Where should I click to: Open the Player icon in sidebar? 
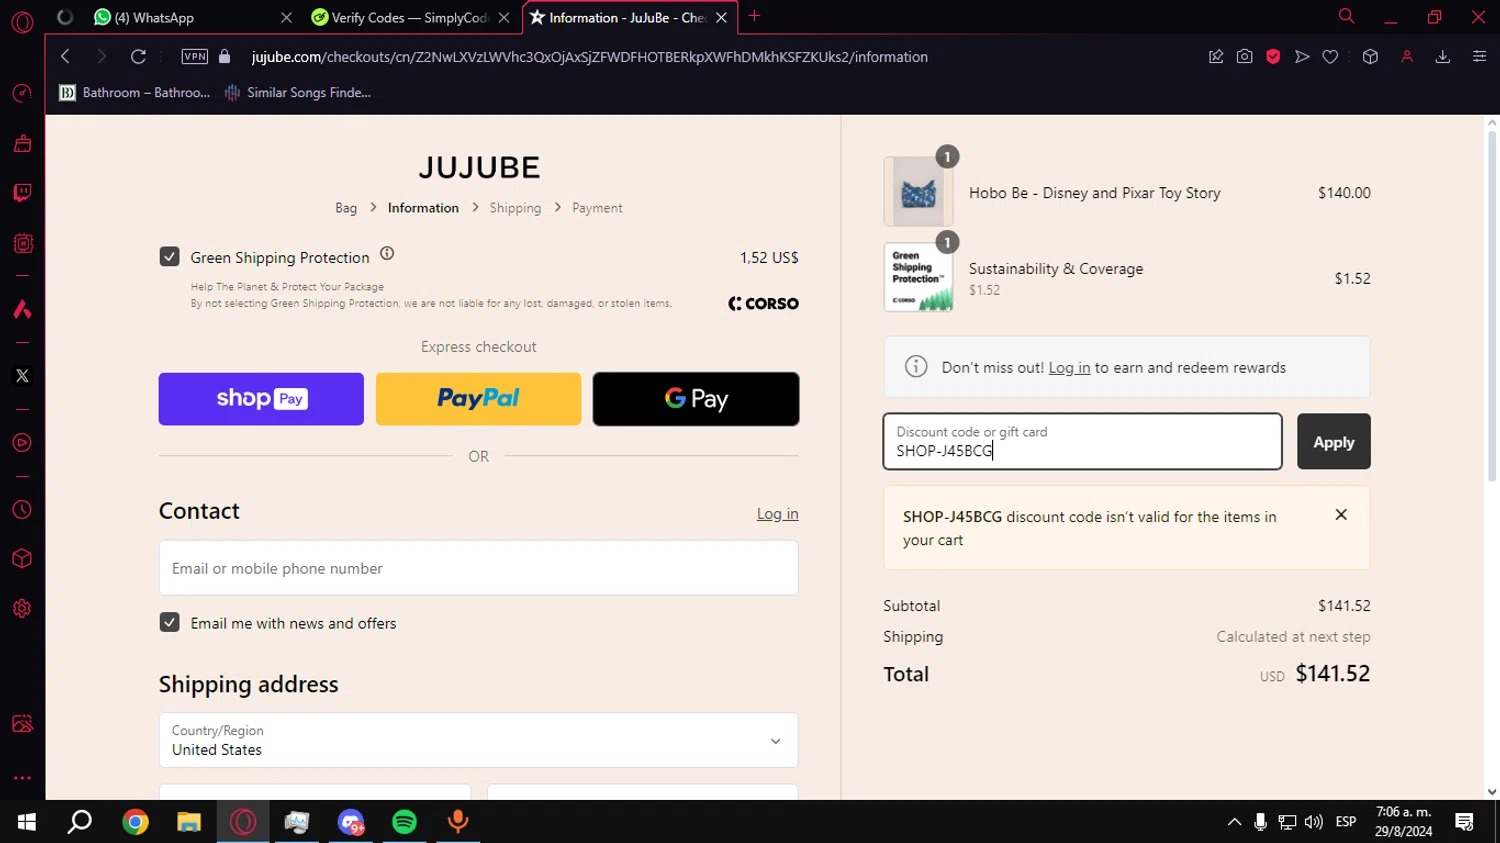click(x=22, y=443)
